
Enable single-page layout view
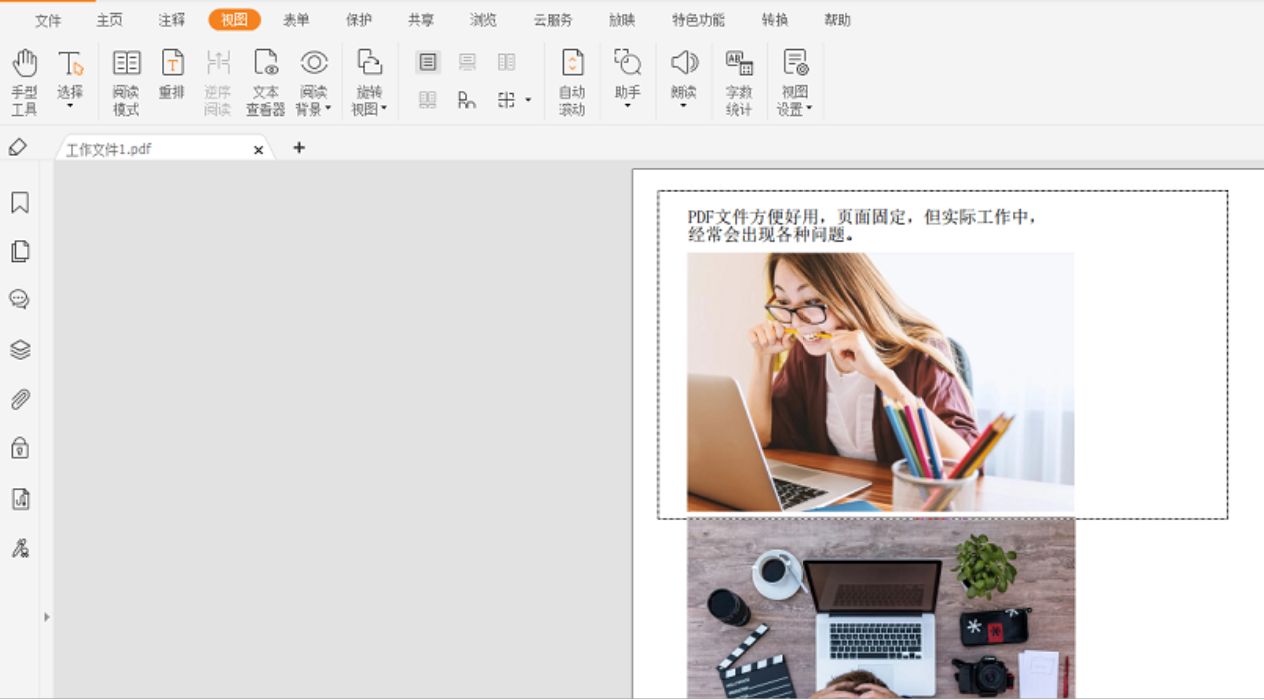[x=427, y=61]
